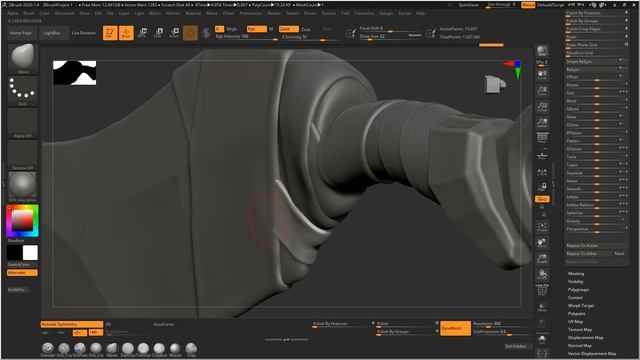640x360 pixels.
Task: Open the Material menu
Action: pos(193,13)
